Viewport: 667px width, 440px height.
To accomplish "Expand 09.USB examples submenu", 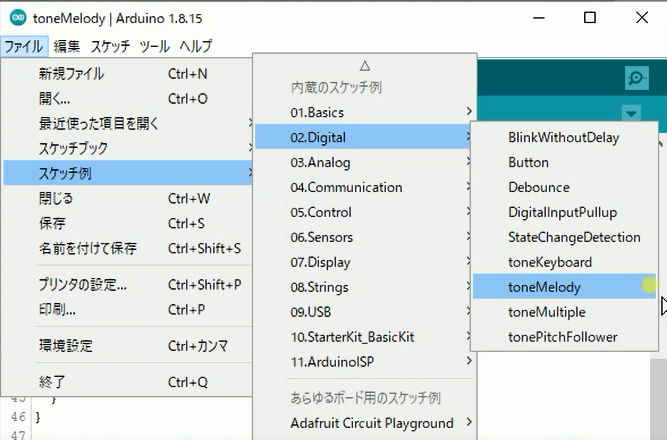I will (363, 312).
